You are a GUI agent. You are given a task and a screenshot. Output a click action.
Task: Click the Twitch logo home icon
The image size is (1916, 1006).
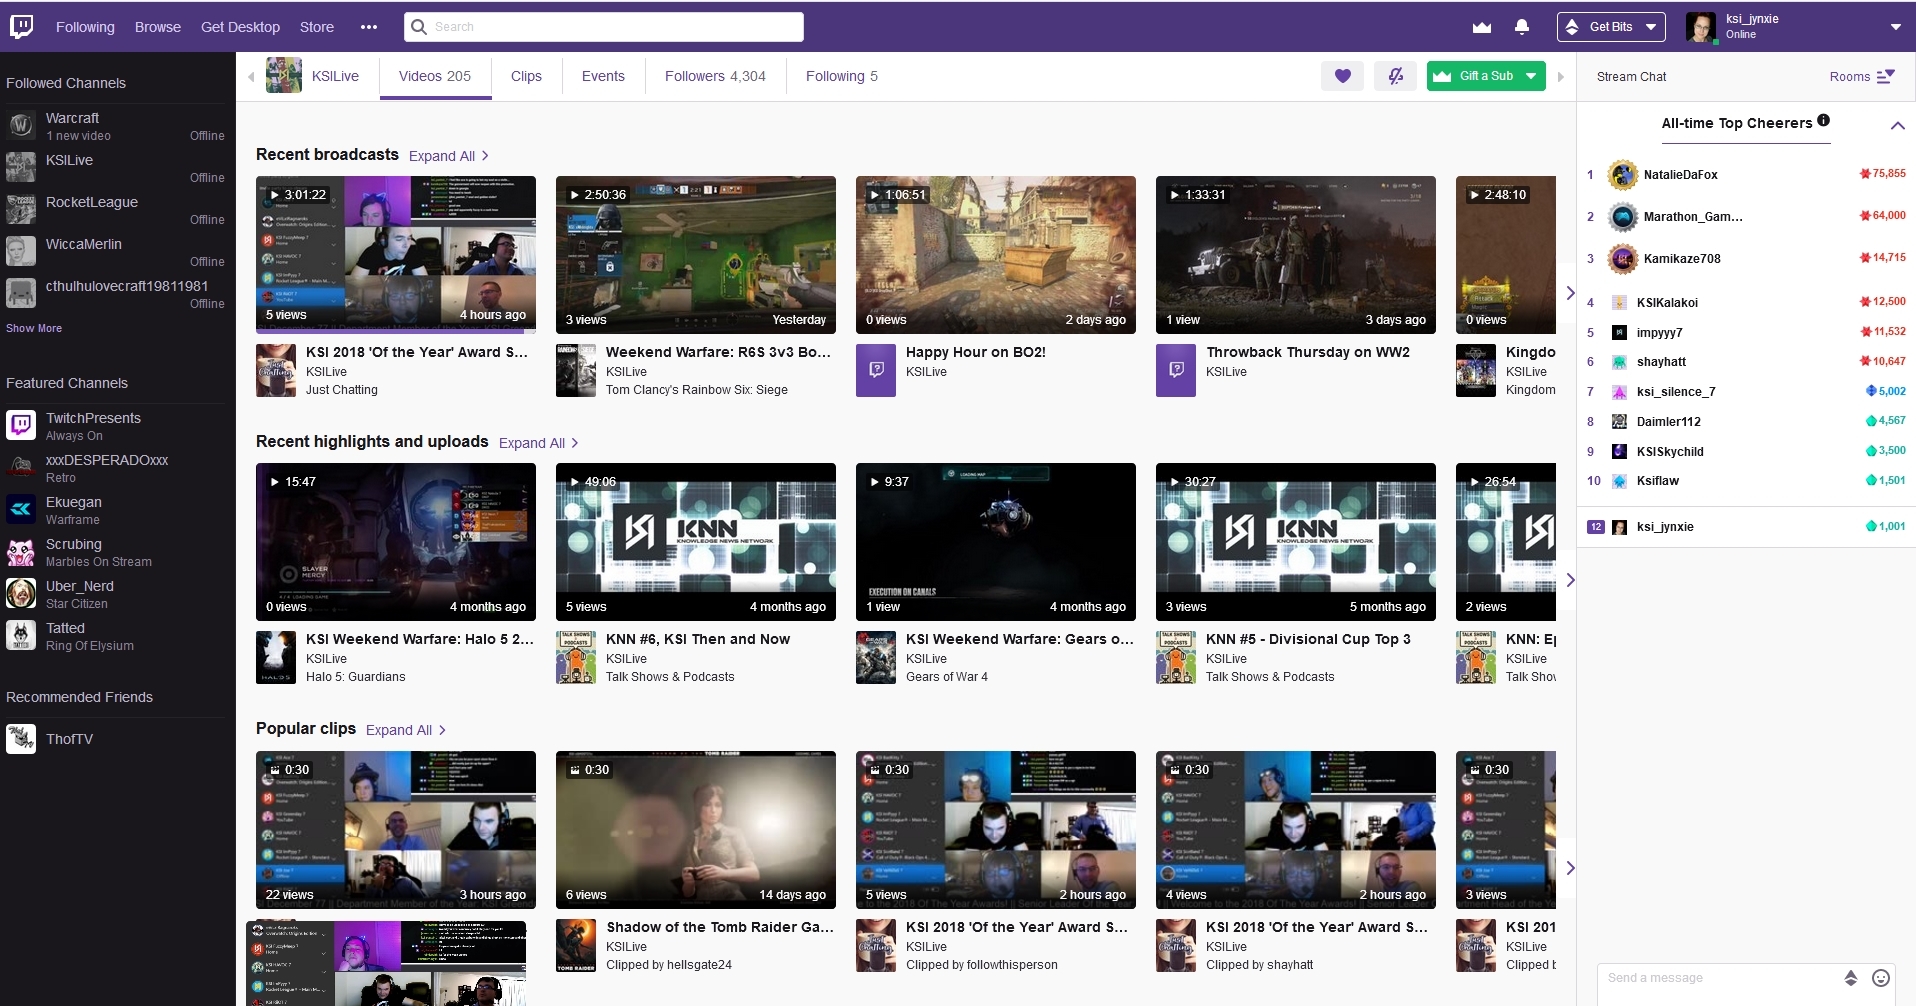click(22, 27)
